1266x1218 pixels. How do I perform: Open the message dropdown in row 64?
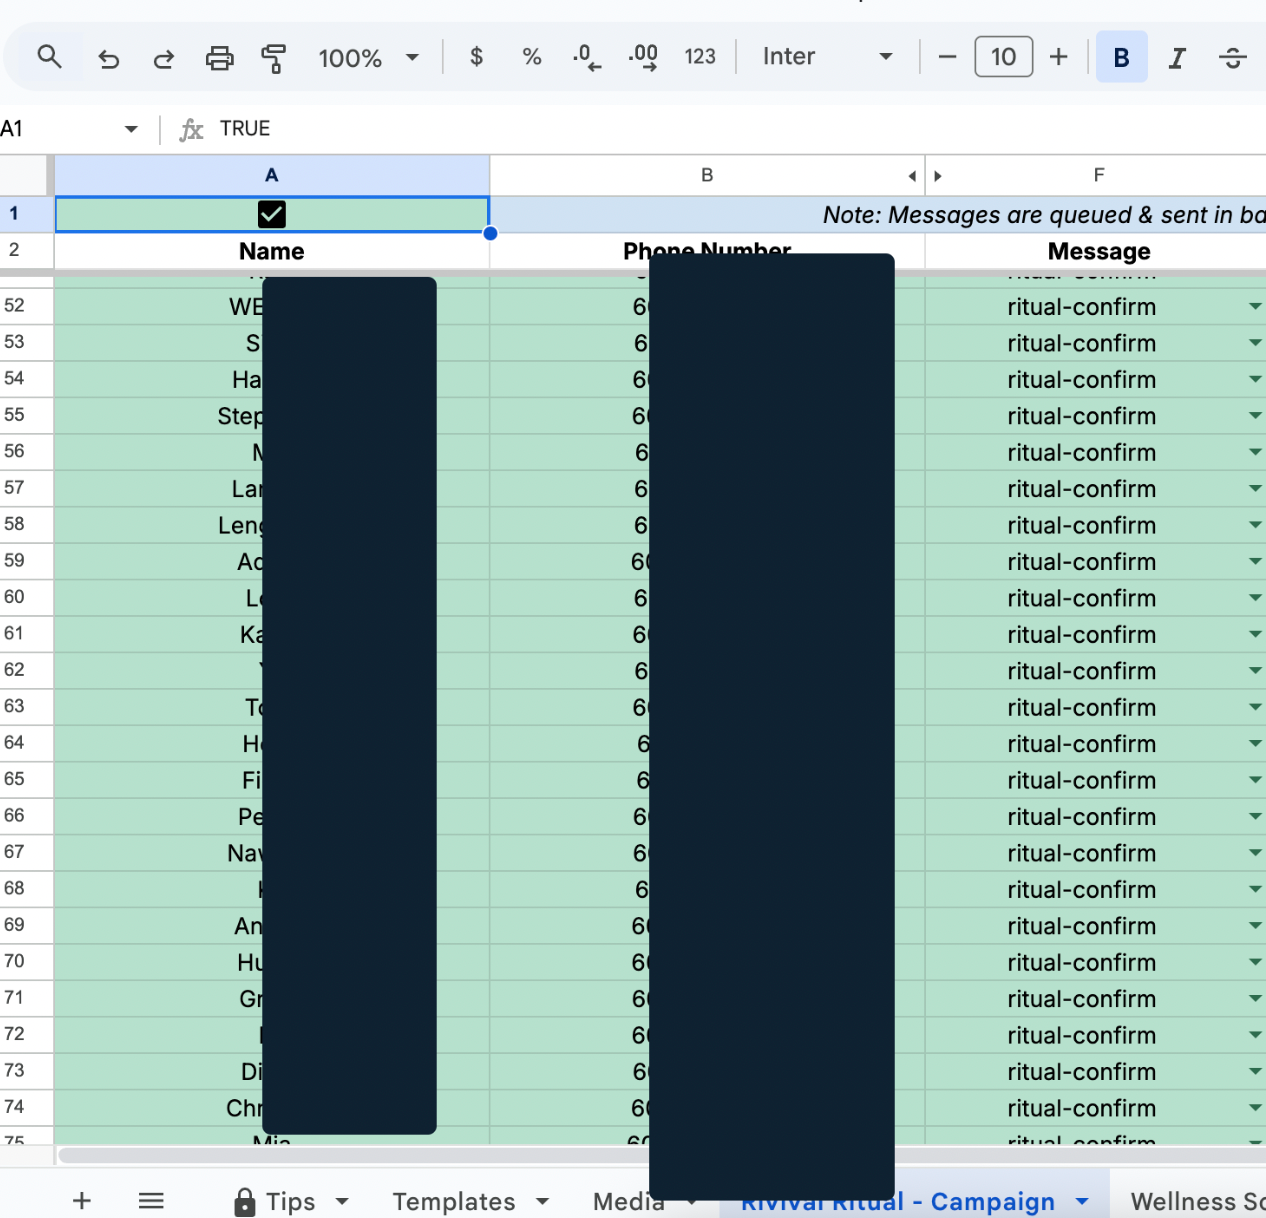click(1255, 744)
